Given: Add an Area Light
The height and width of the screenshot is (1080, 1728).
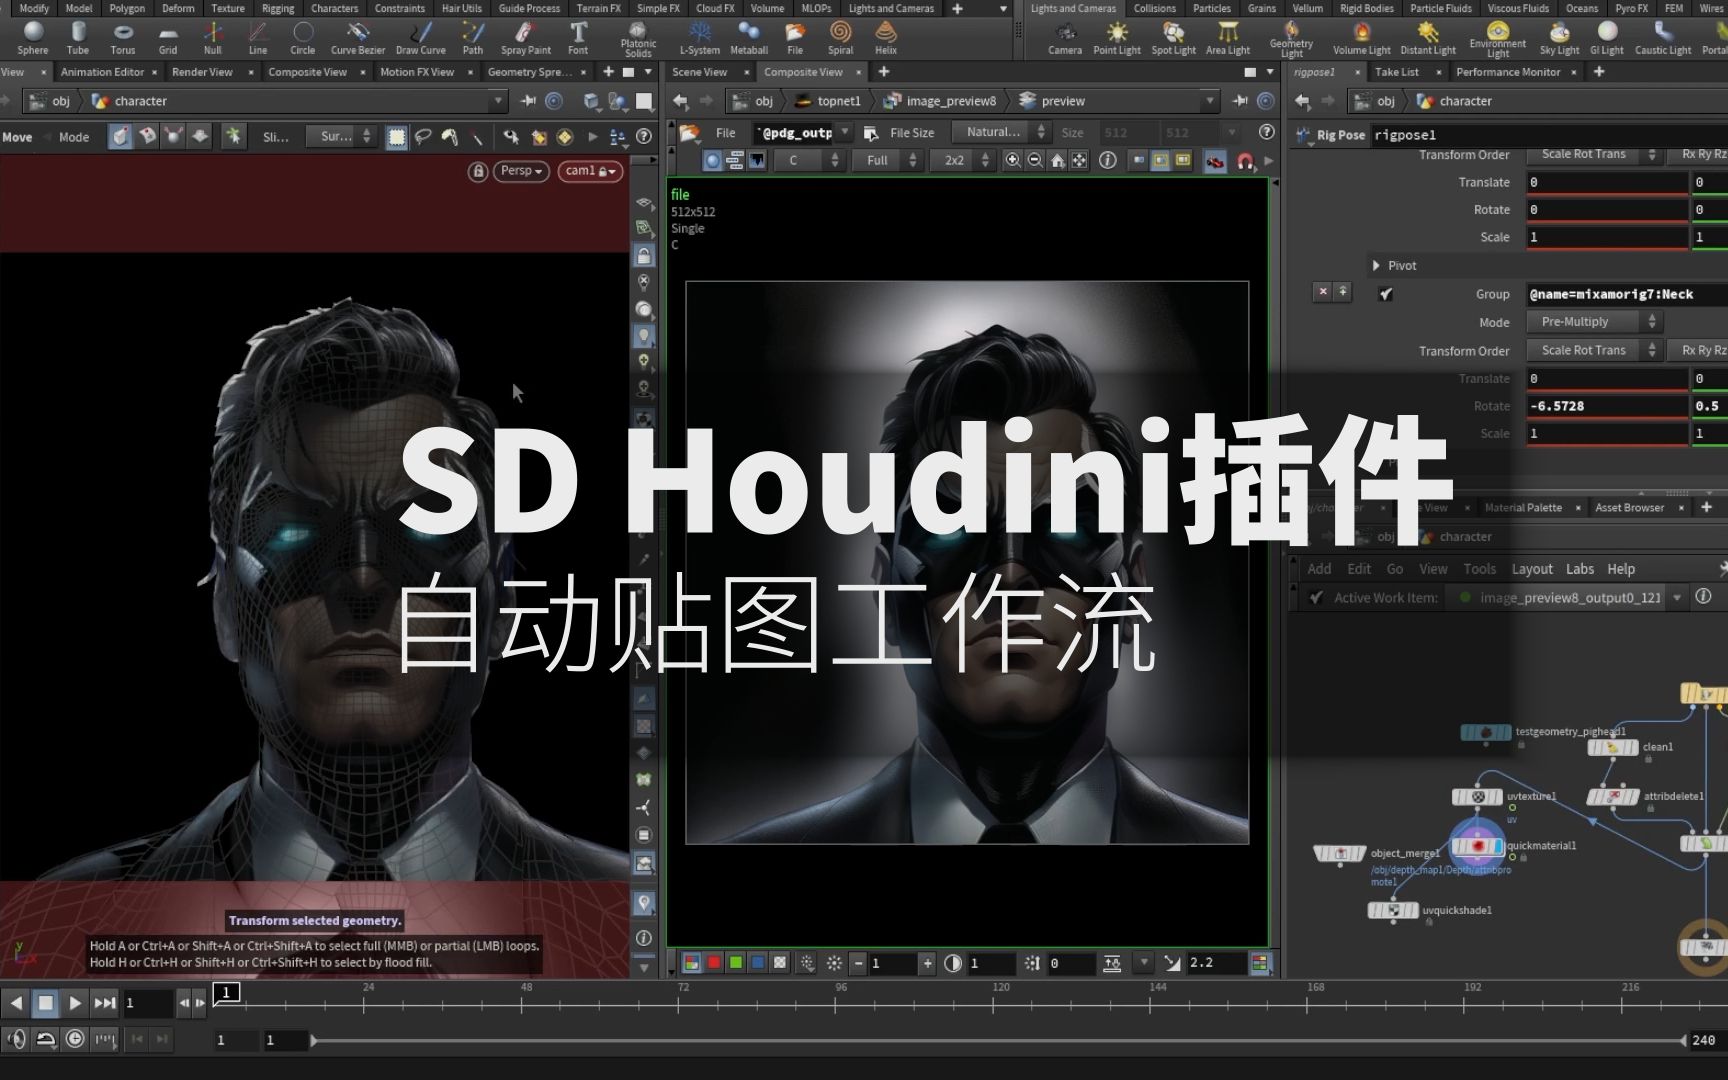Looking at the screenshot, I should click(x=1227, y=38).
